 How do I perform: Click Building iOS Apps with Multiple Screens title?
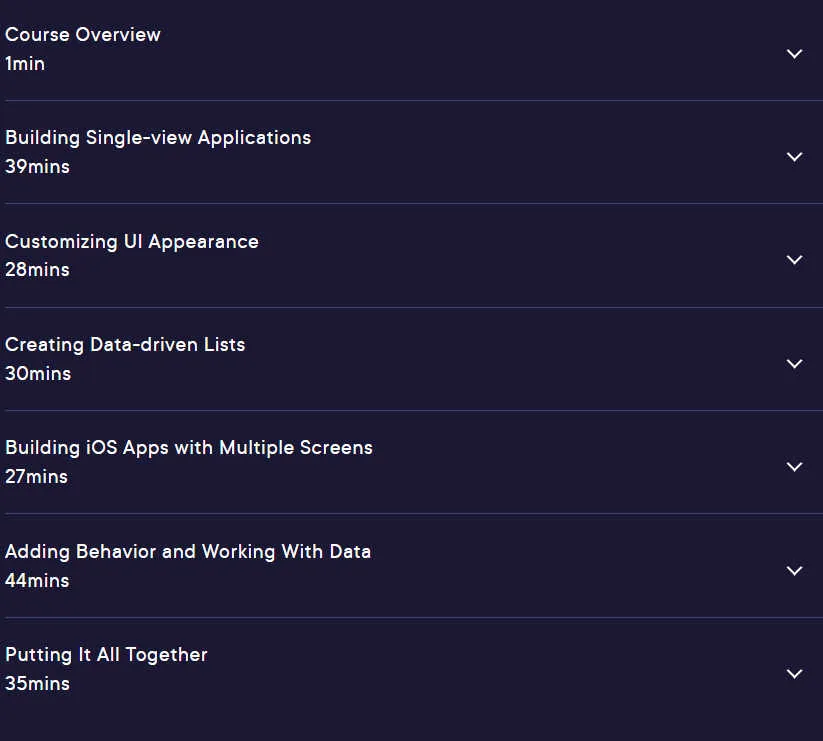coord(189,449)
